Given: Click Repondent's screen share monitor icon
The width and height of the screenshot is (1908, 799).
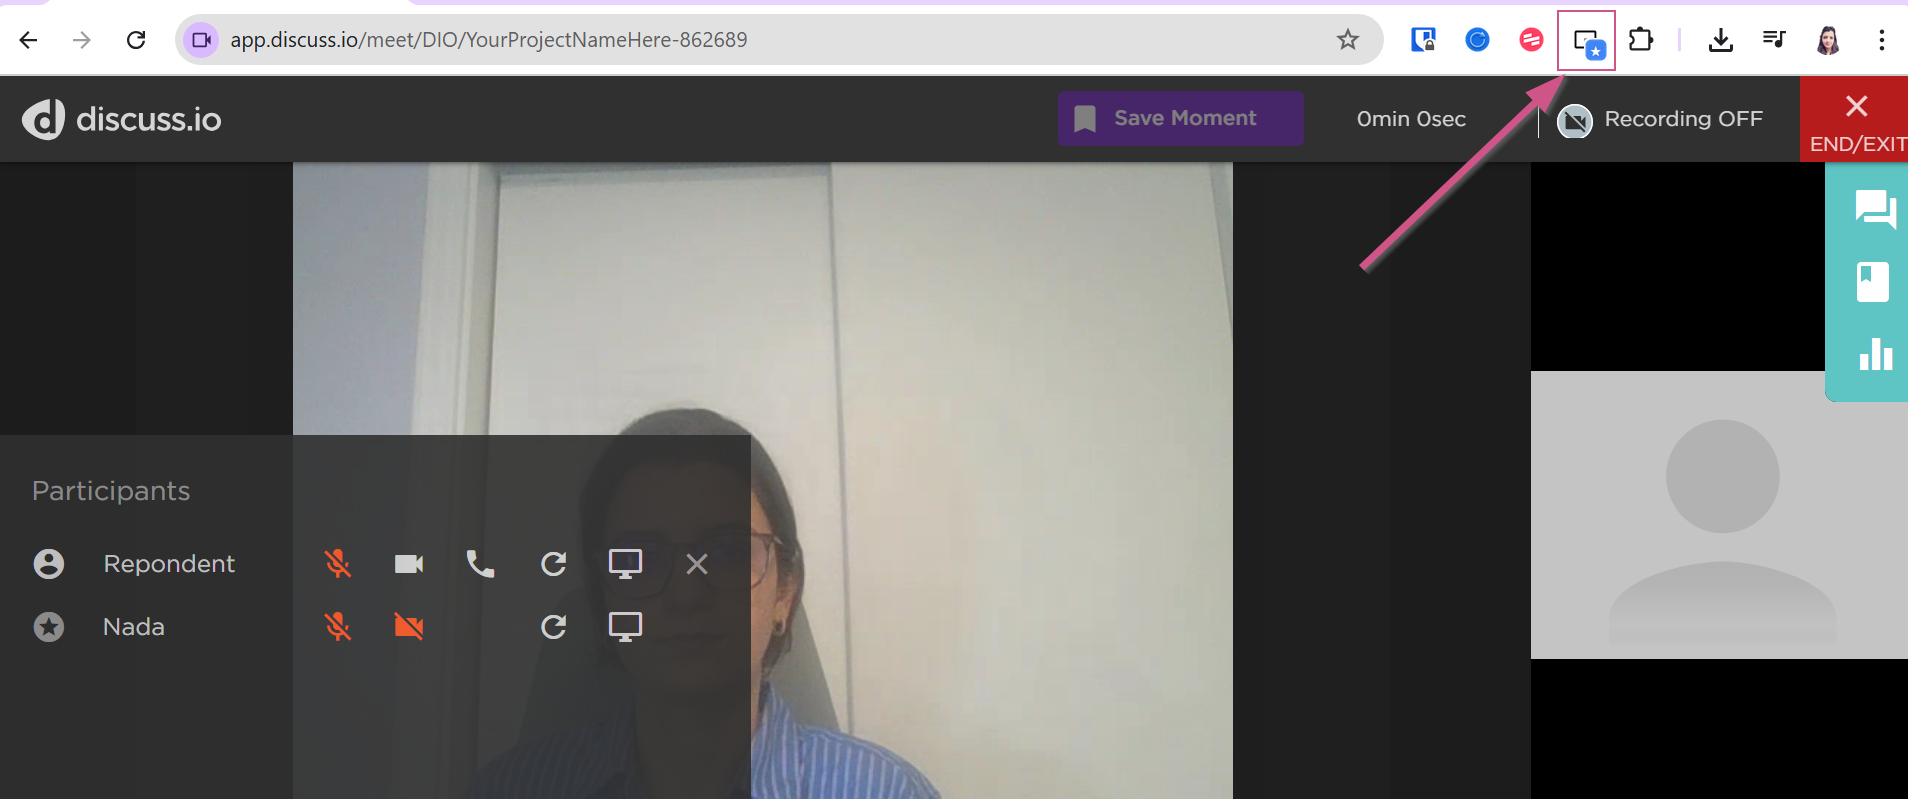Looking at the screenshot, I should click(625, 564).
